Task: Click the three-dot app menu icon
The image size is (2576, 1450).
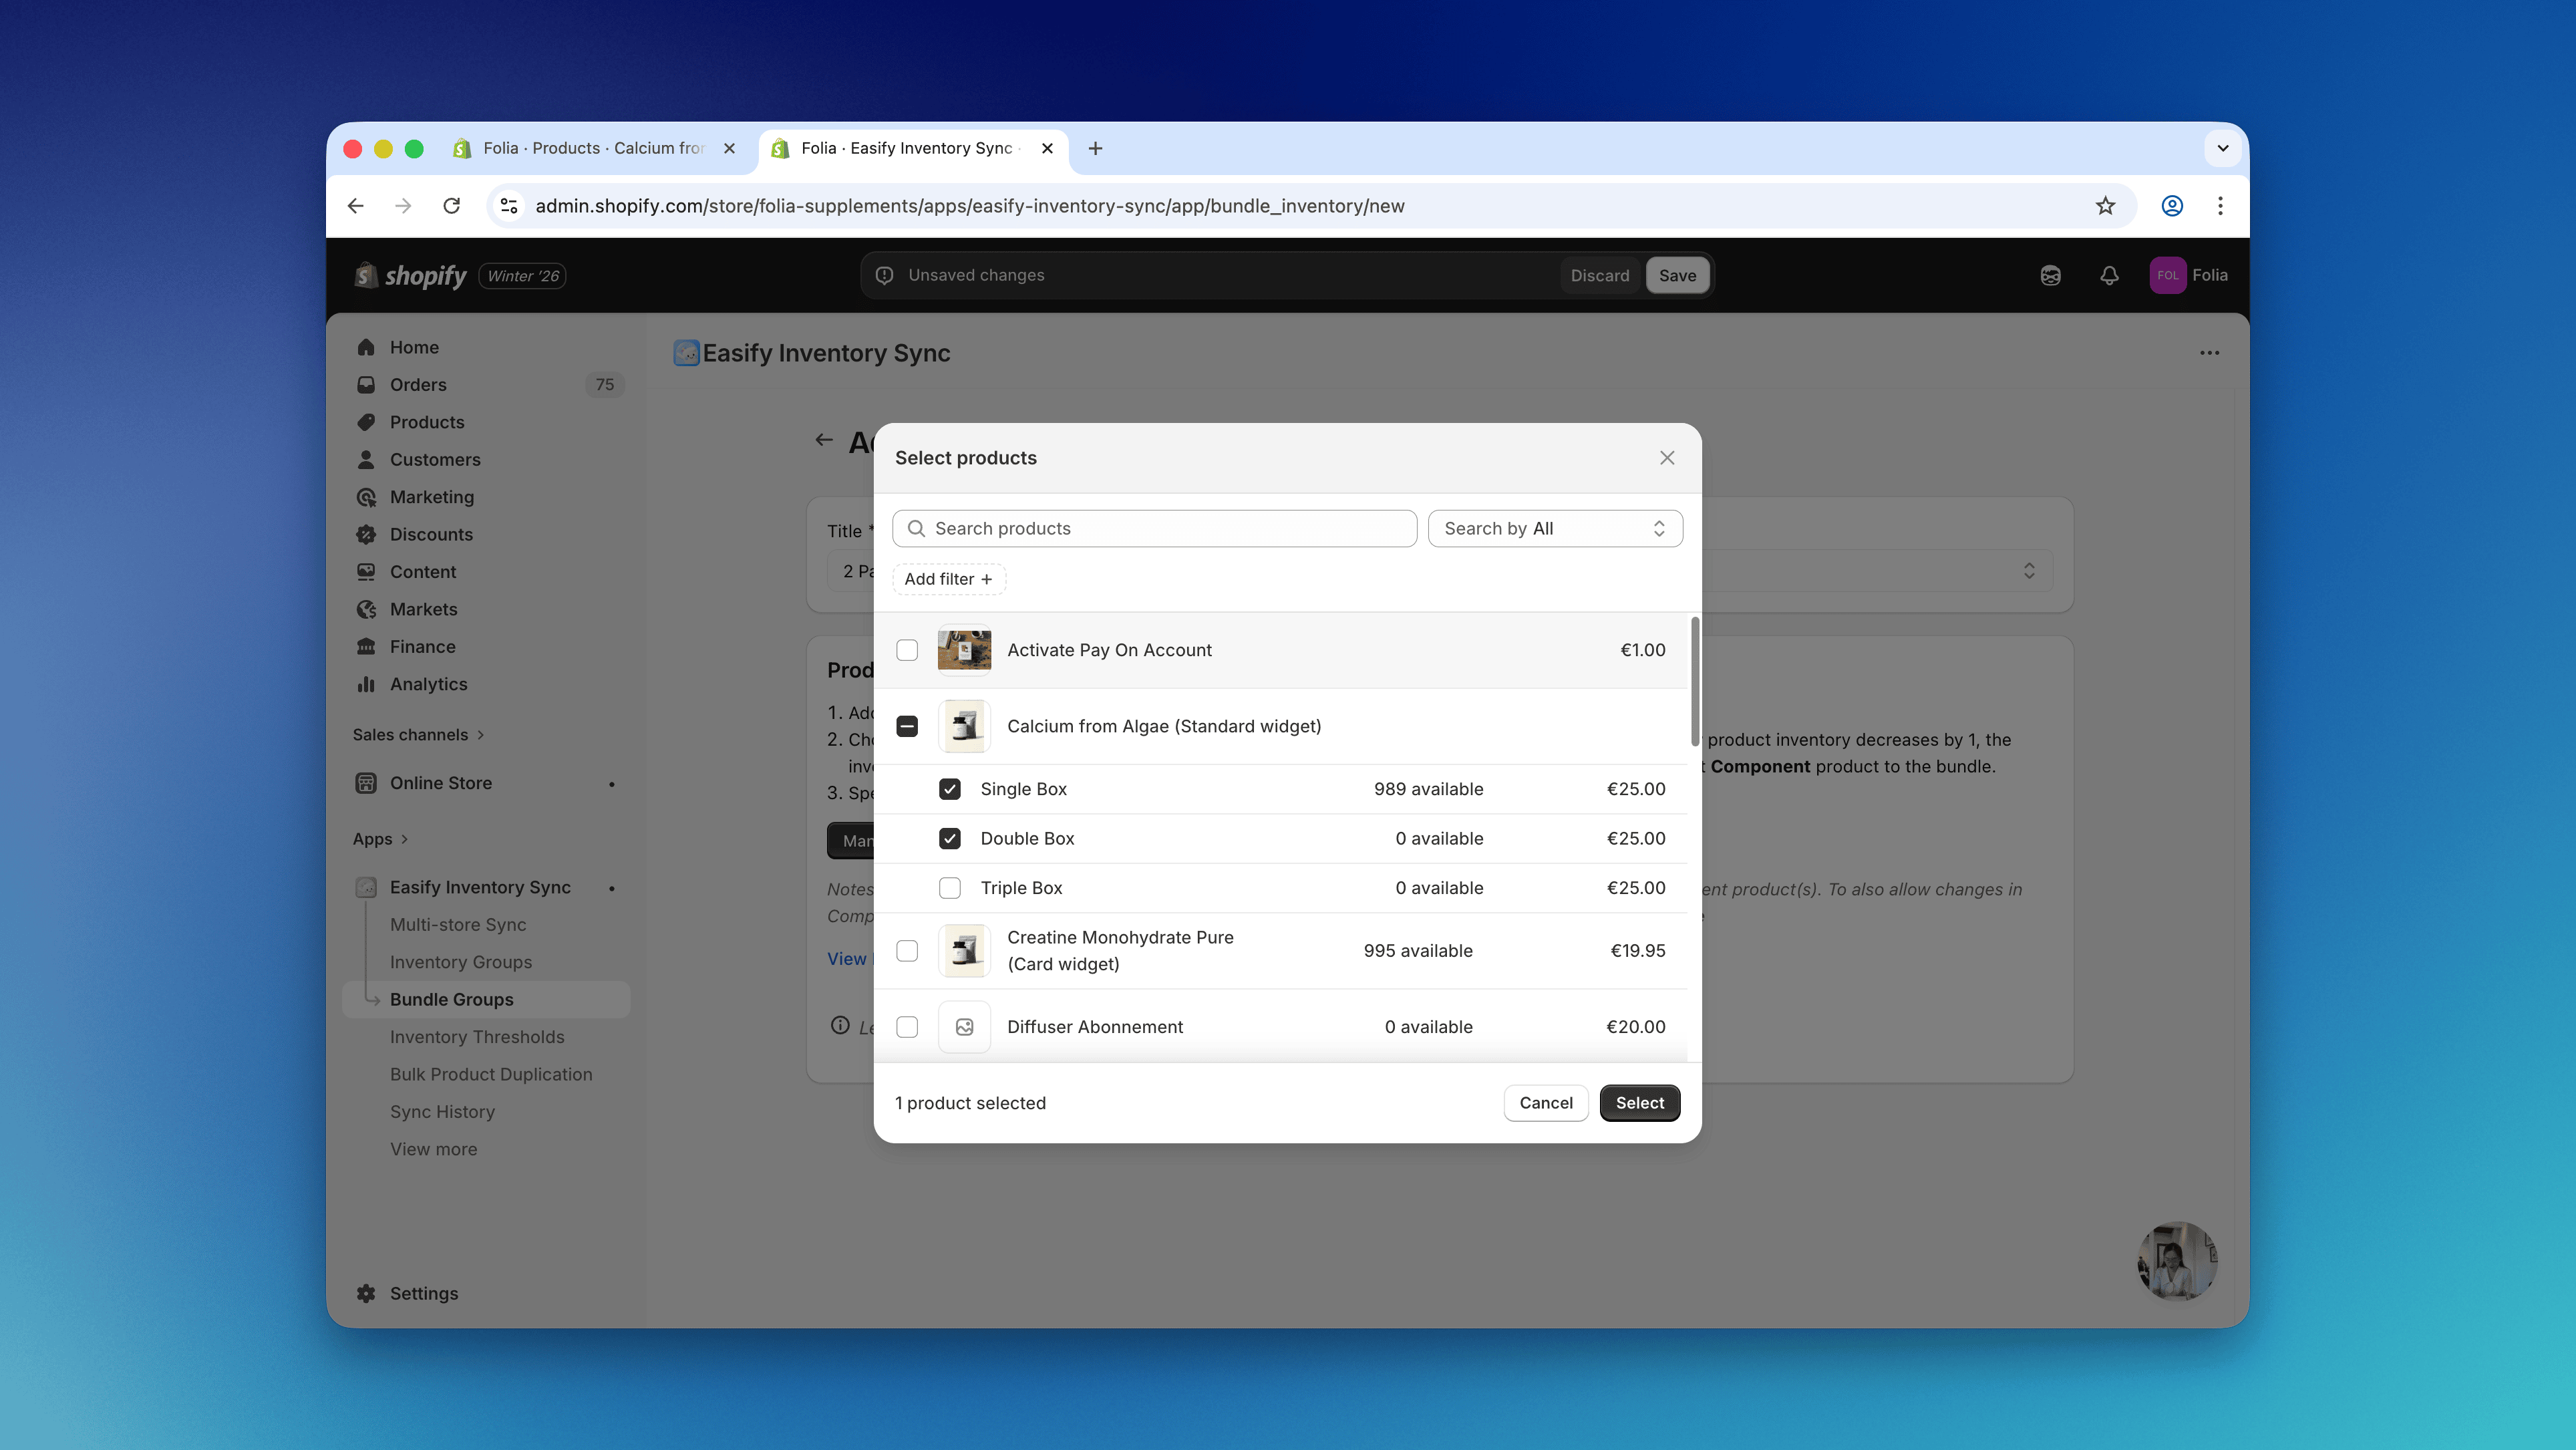Action: point(2209,353)
